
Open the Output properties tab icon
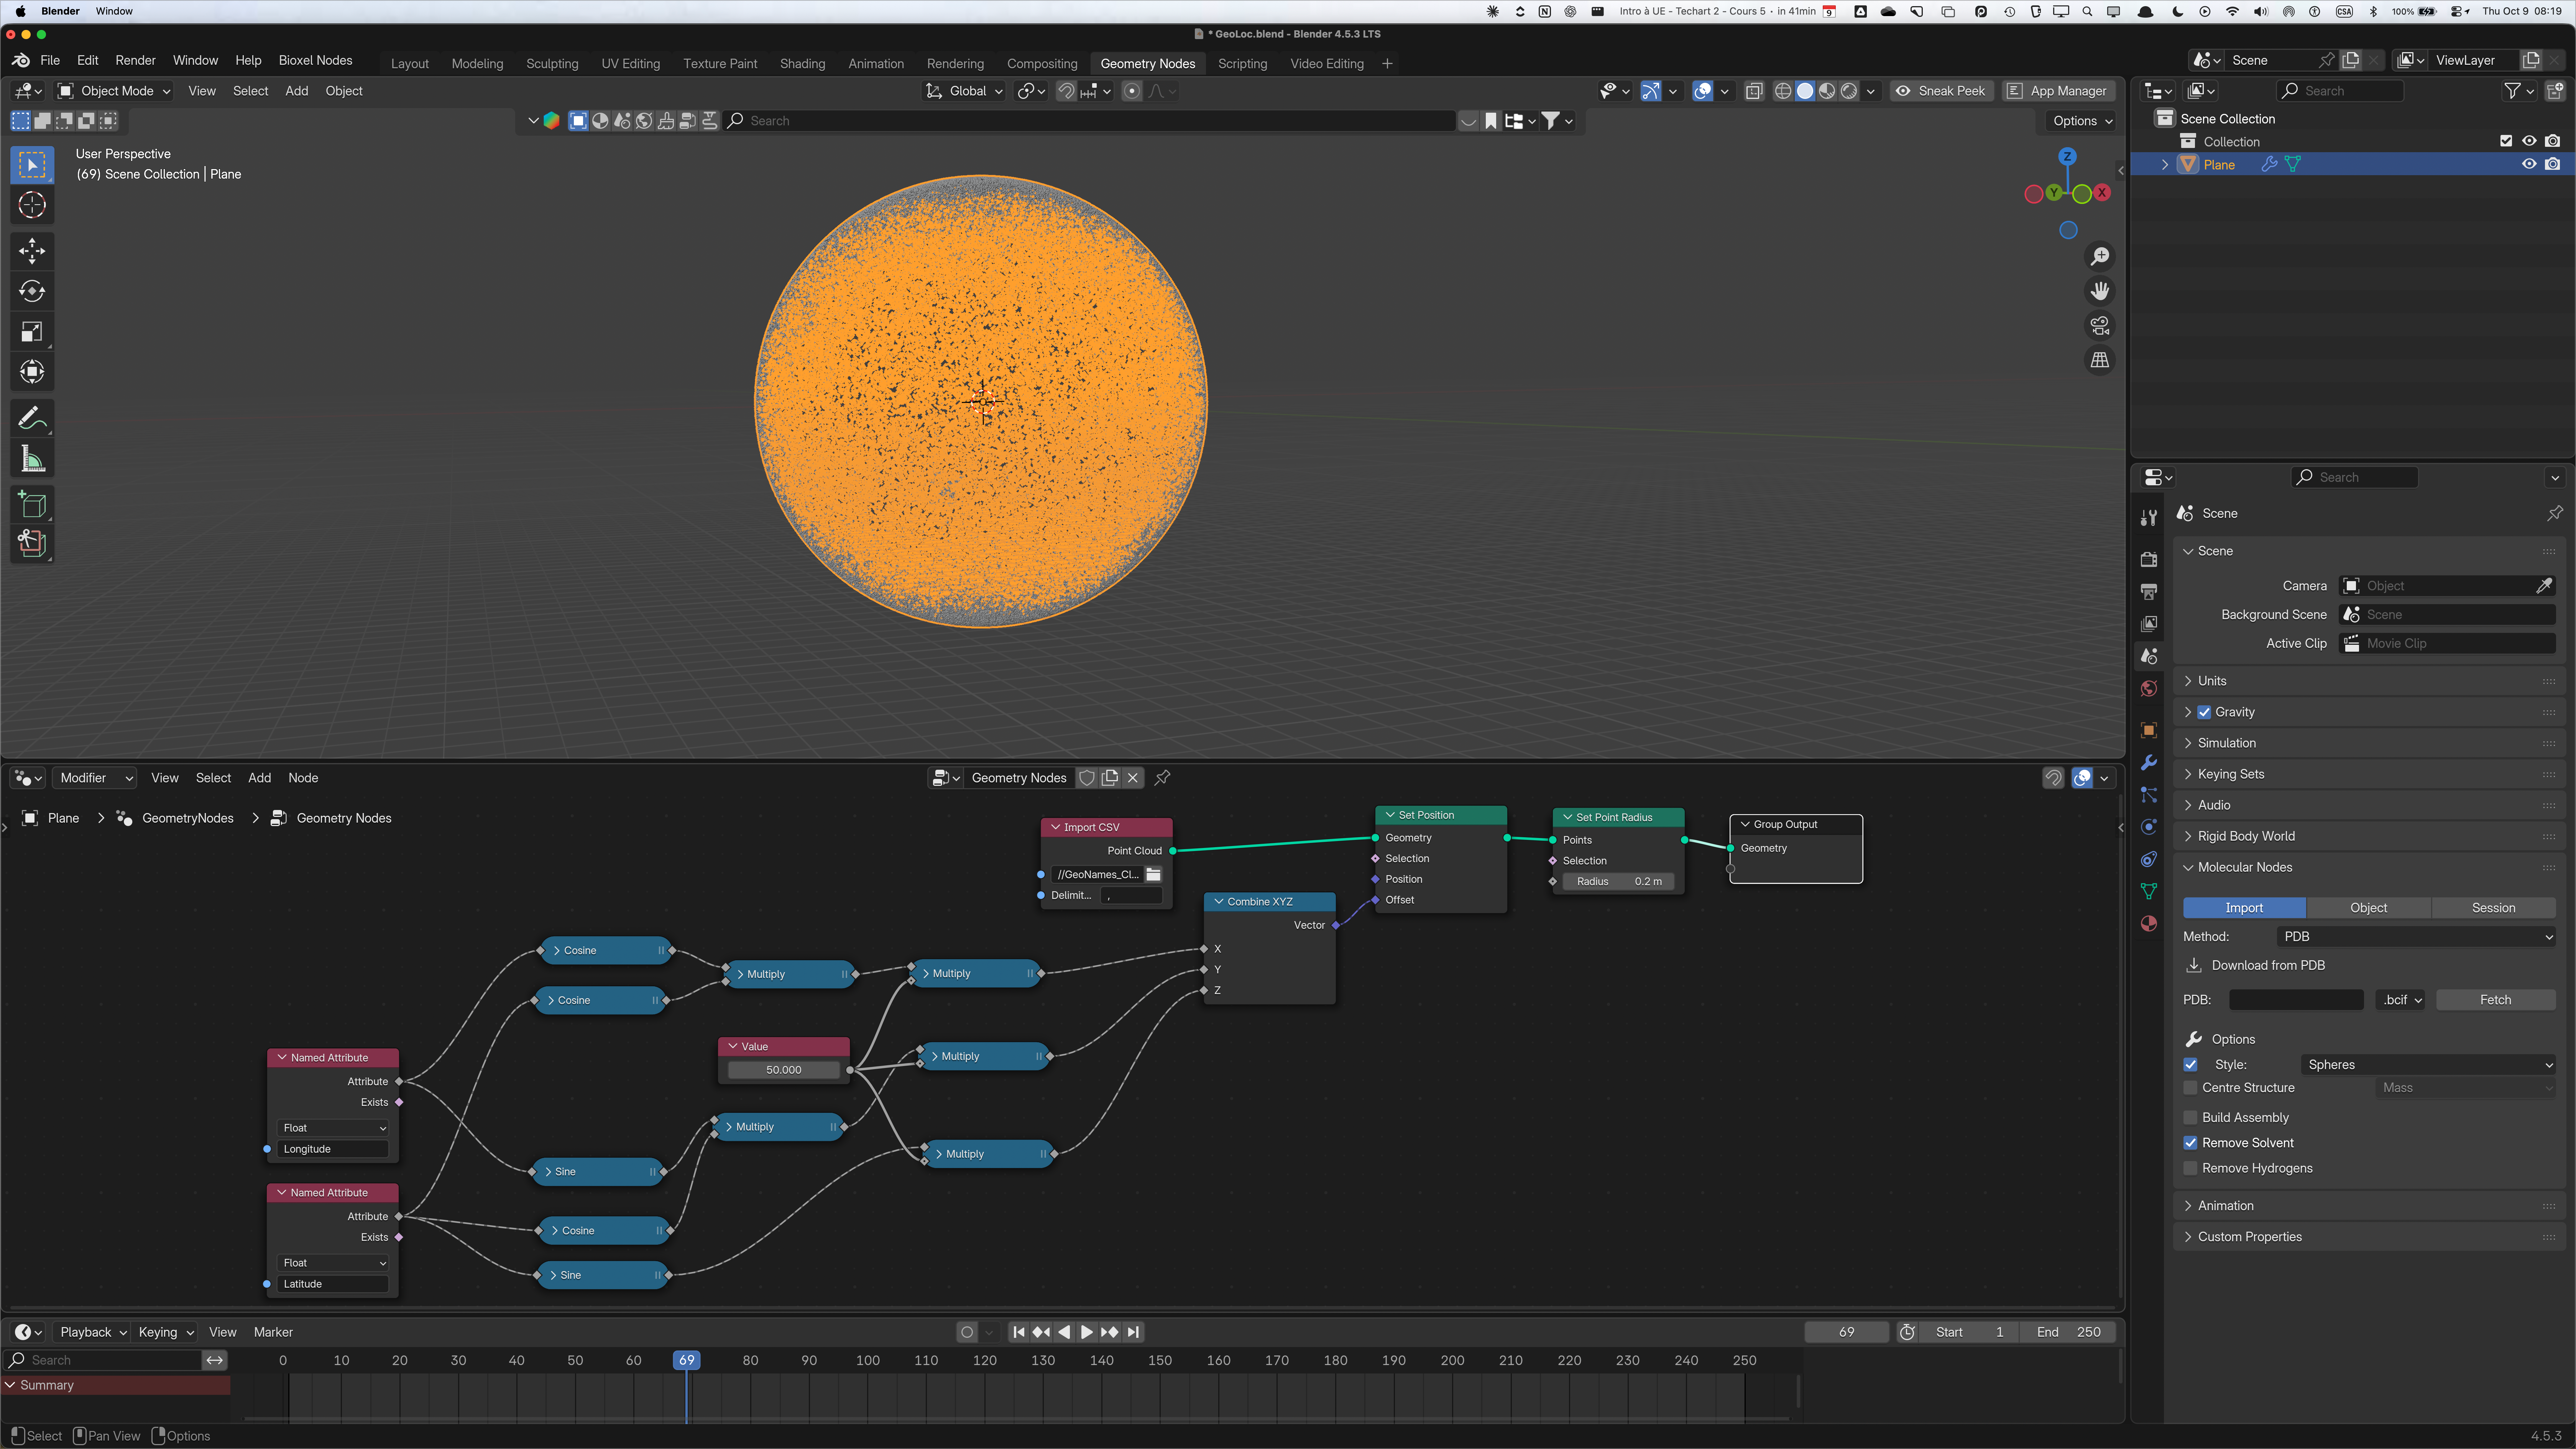tap(2149, 591)
